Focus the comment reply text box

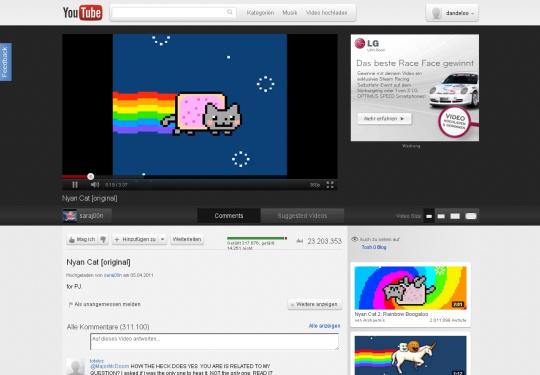tap(214, 342)
